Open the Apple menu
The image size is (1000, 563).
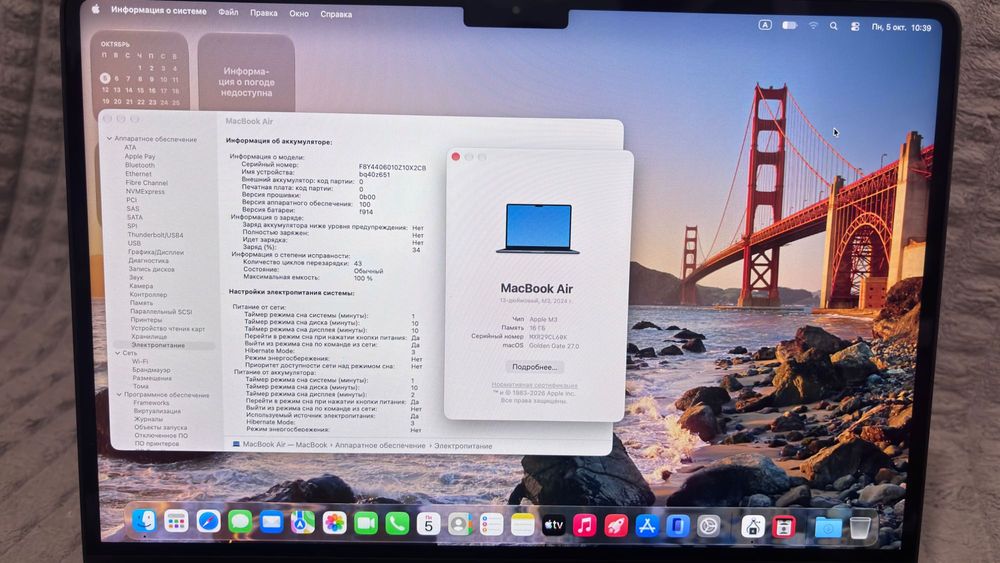pyautogui.click(x=96, y=9)
